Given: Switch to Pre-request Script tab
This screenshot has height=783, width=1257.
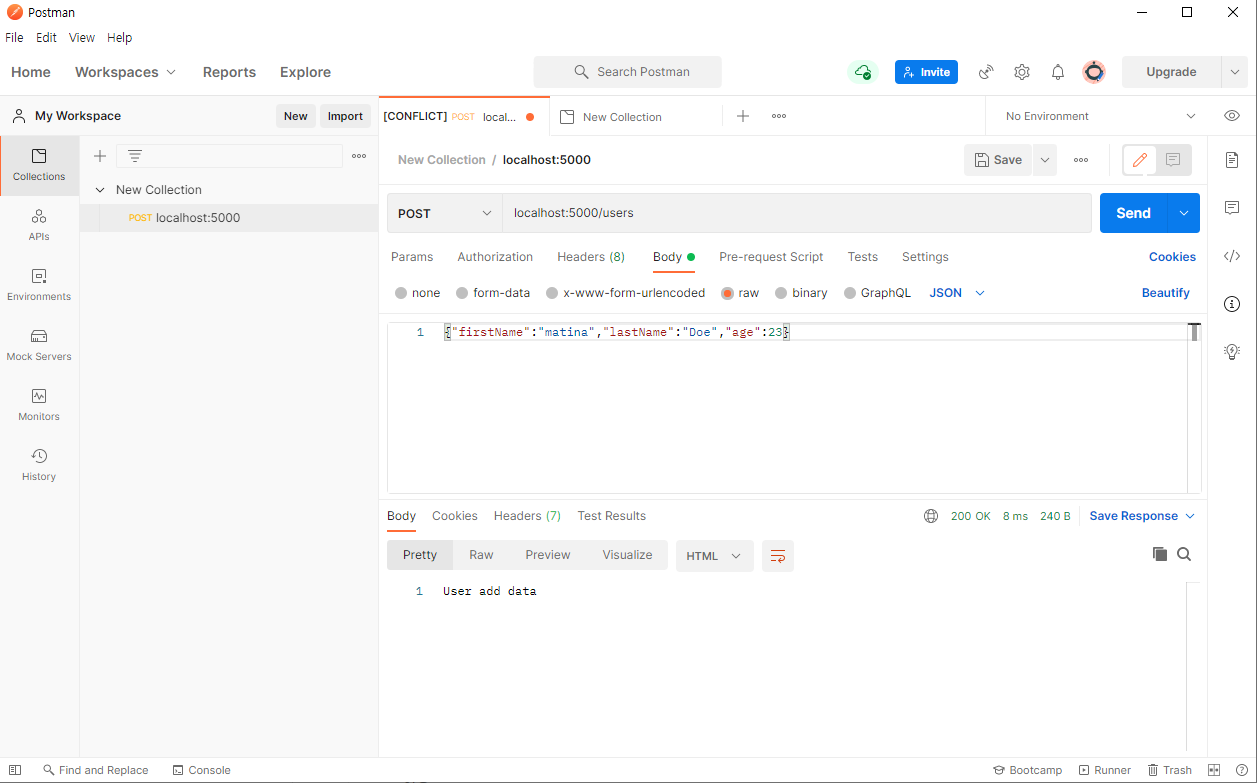Looking at the screenshot, I should (771, 257).
